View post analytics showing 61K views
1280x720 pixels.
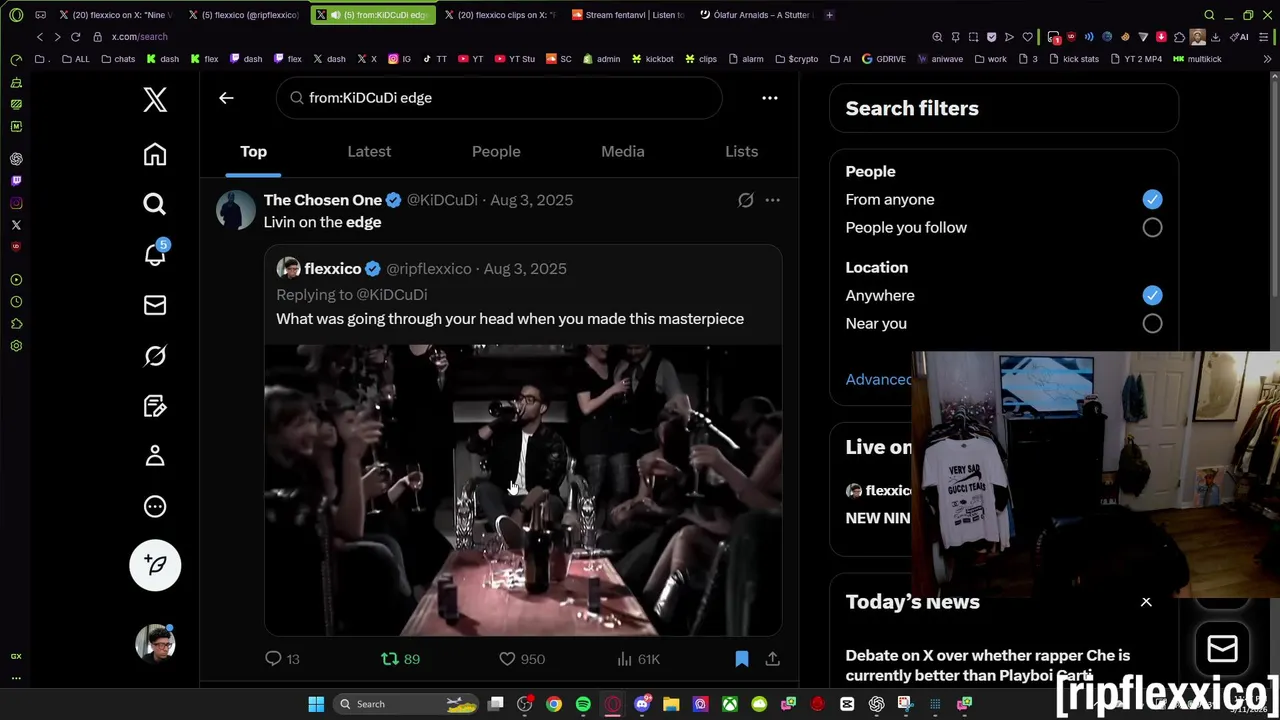638,659
